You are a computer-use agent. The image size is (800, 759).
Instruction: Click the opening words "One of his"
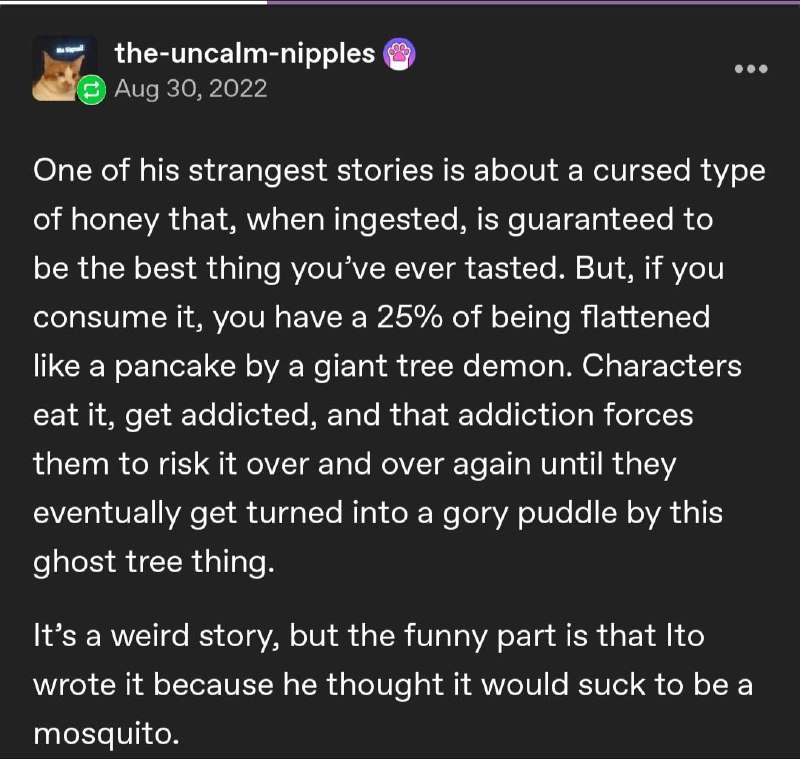click(x=106, y=170)
